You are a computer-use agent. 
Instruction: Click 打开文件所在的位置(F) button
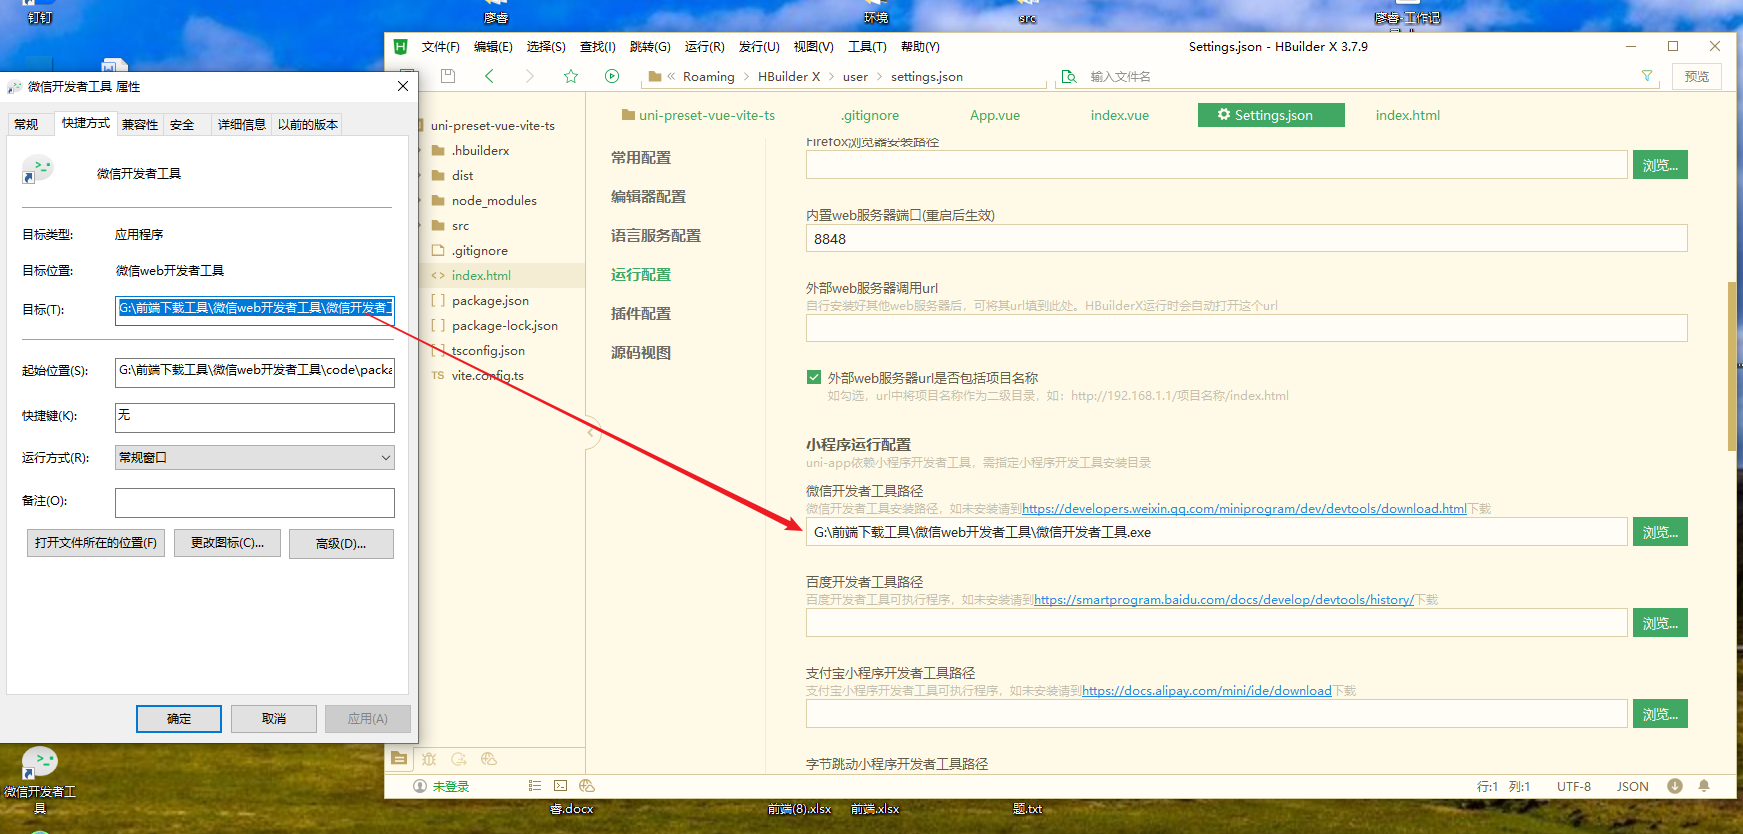point(96,543)
